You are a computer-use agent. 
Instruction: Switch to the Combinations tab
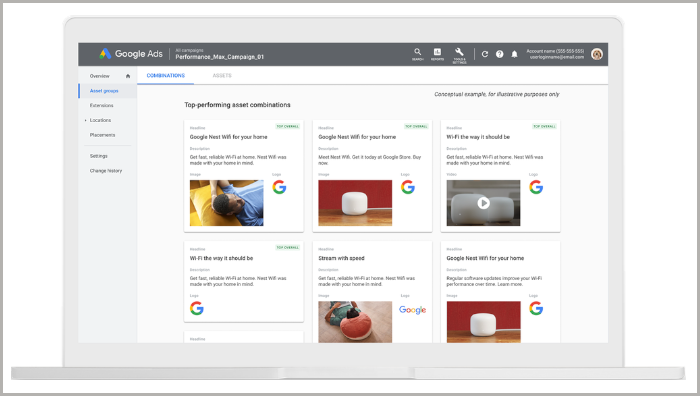pyautogui.click(x=166, y=75)
